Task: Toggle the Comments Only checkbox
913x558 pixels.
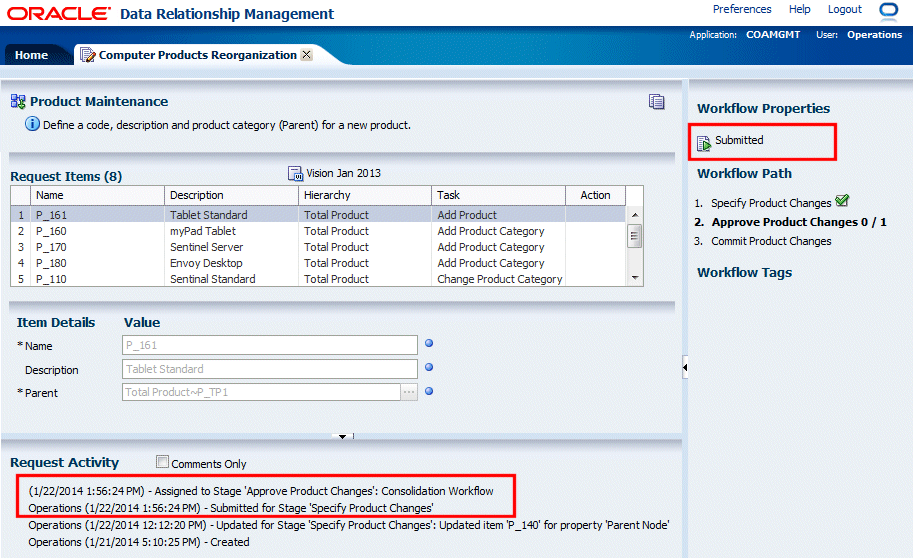Action: point(162,462)
